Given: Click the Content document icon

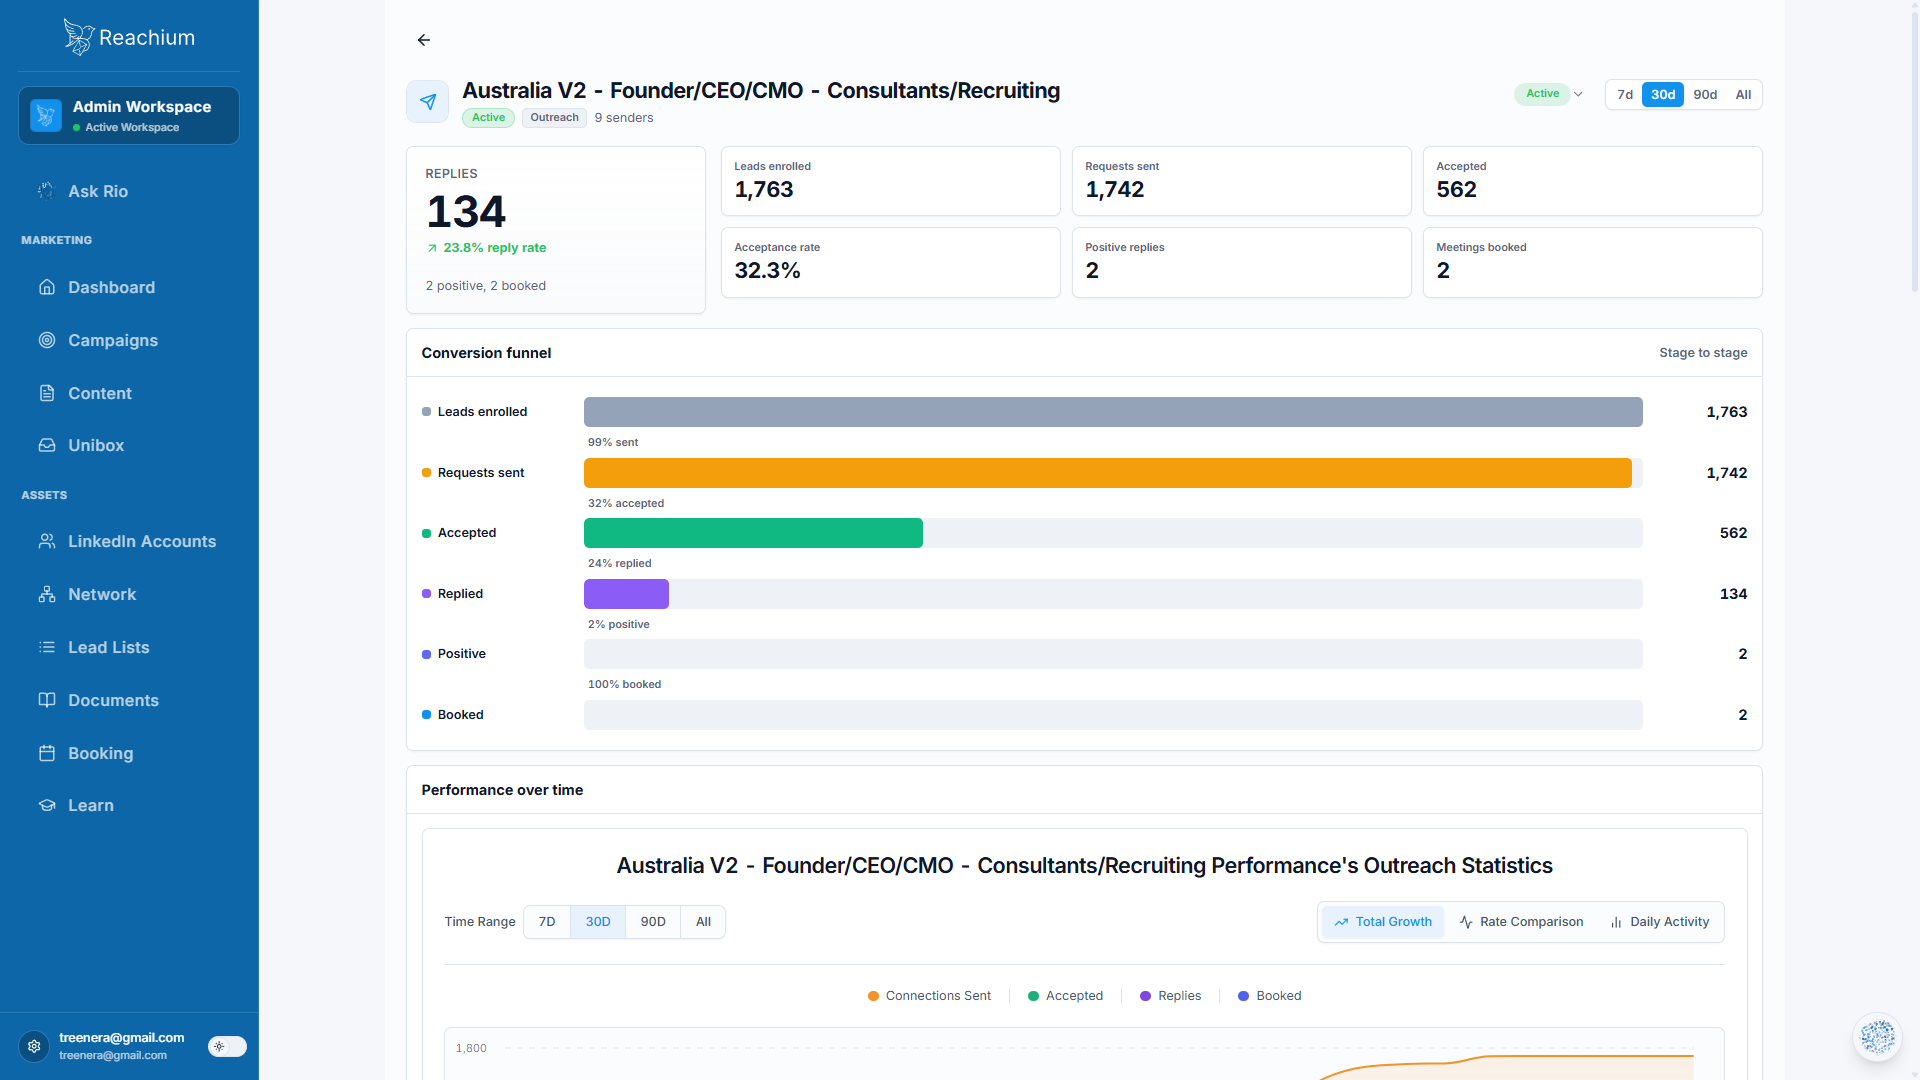Looking at the screenshot, I should click(x=47, y=393).
